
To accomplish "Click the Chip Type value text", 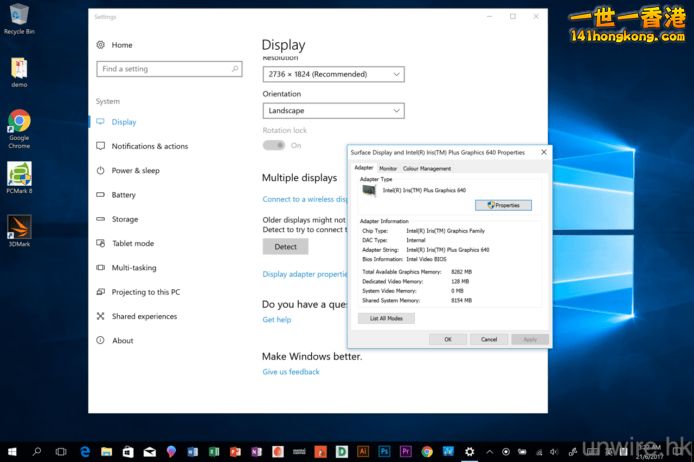I will (x=445, y=231).
